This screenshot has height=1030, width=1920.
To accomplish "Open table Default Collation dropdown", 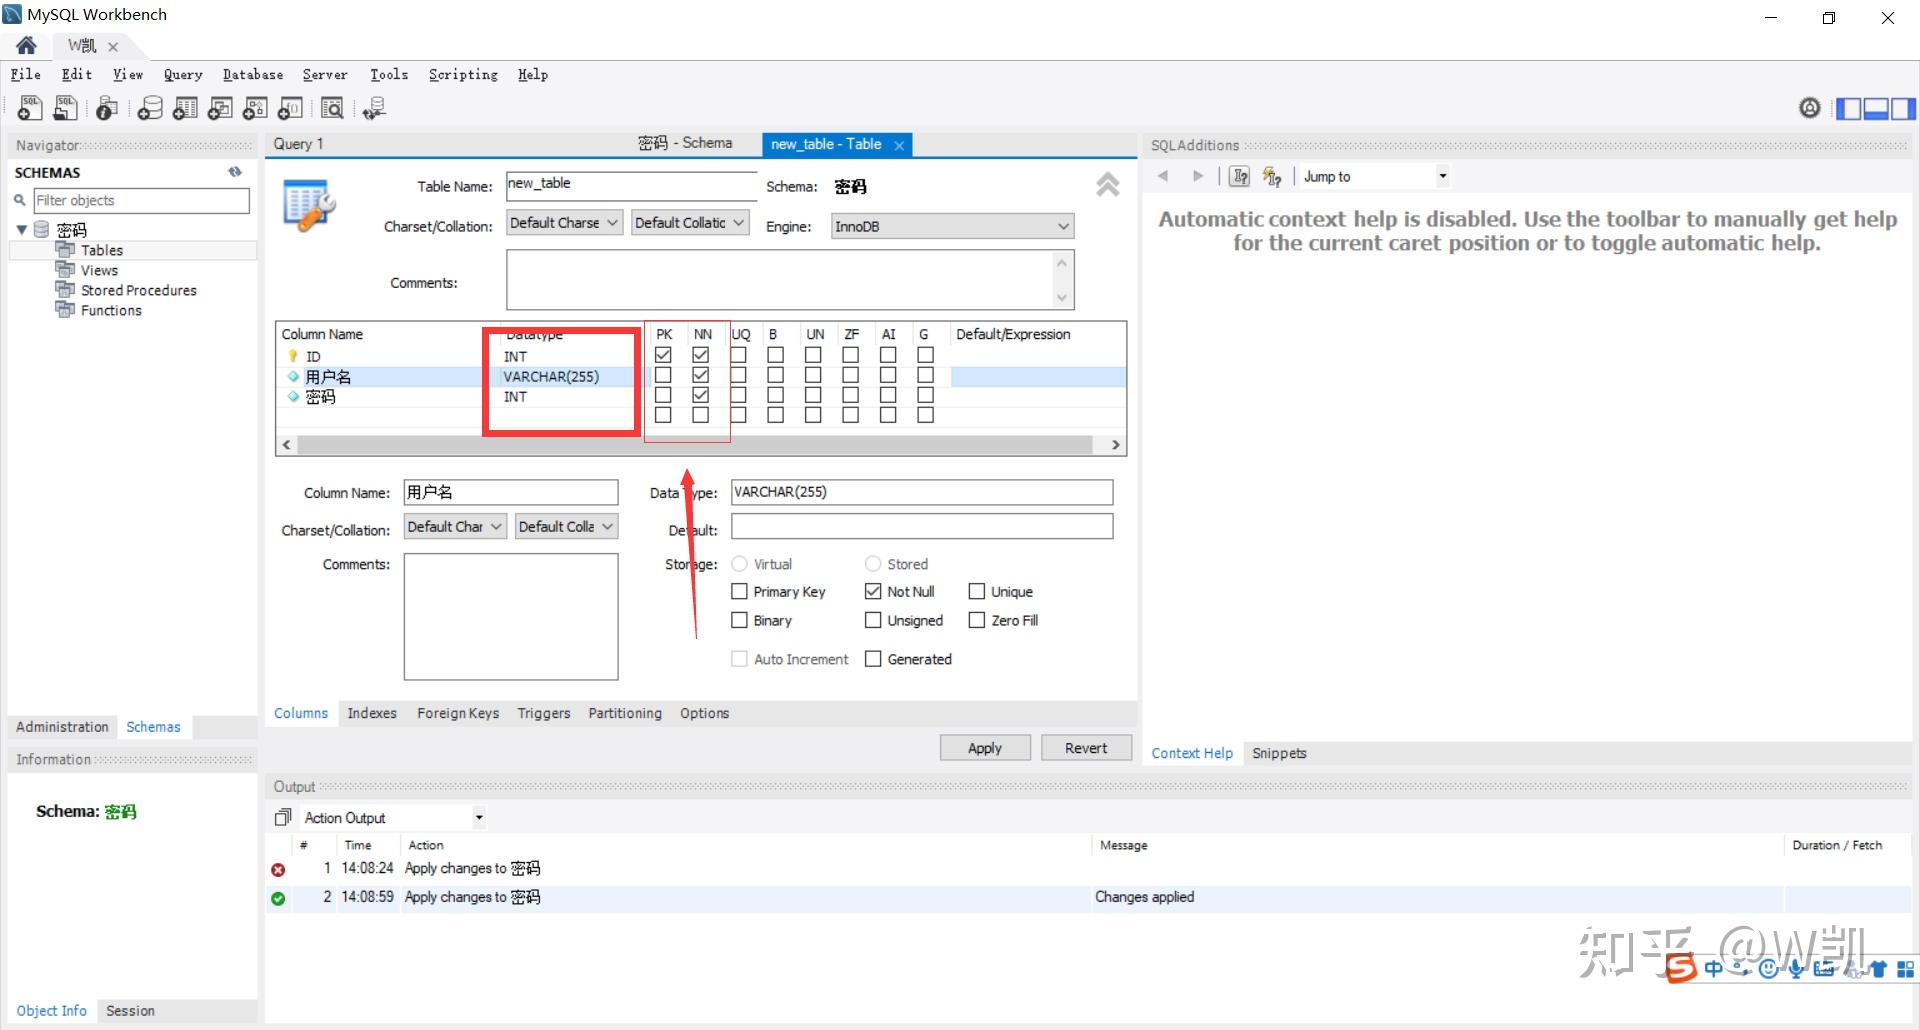I will pos(691,223).
